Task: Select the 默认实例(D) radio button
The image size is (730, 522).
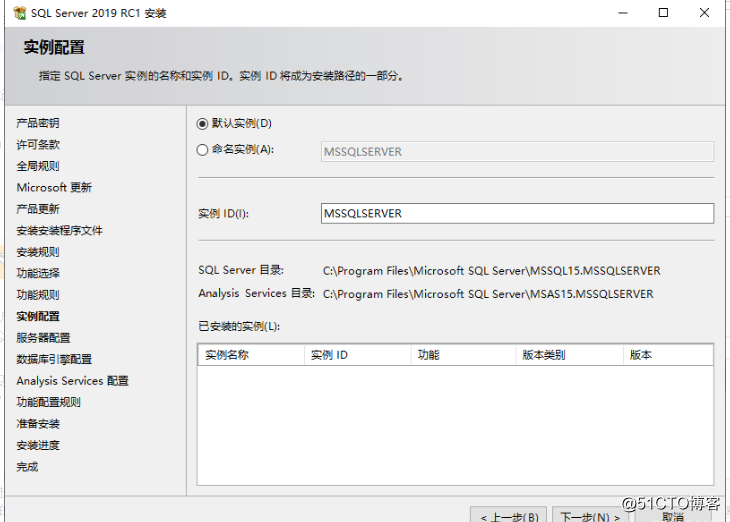Action: tap(202, 124)
